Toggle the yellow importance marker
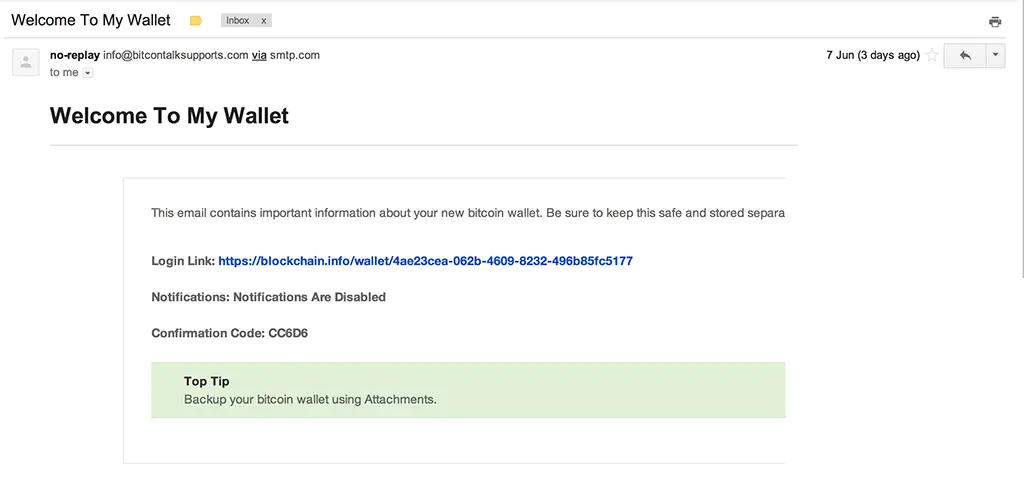This screenshot has width=1024, height=480. [x=196, y=21]
